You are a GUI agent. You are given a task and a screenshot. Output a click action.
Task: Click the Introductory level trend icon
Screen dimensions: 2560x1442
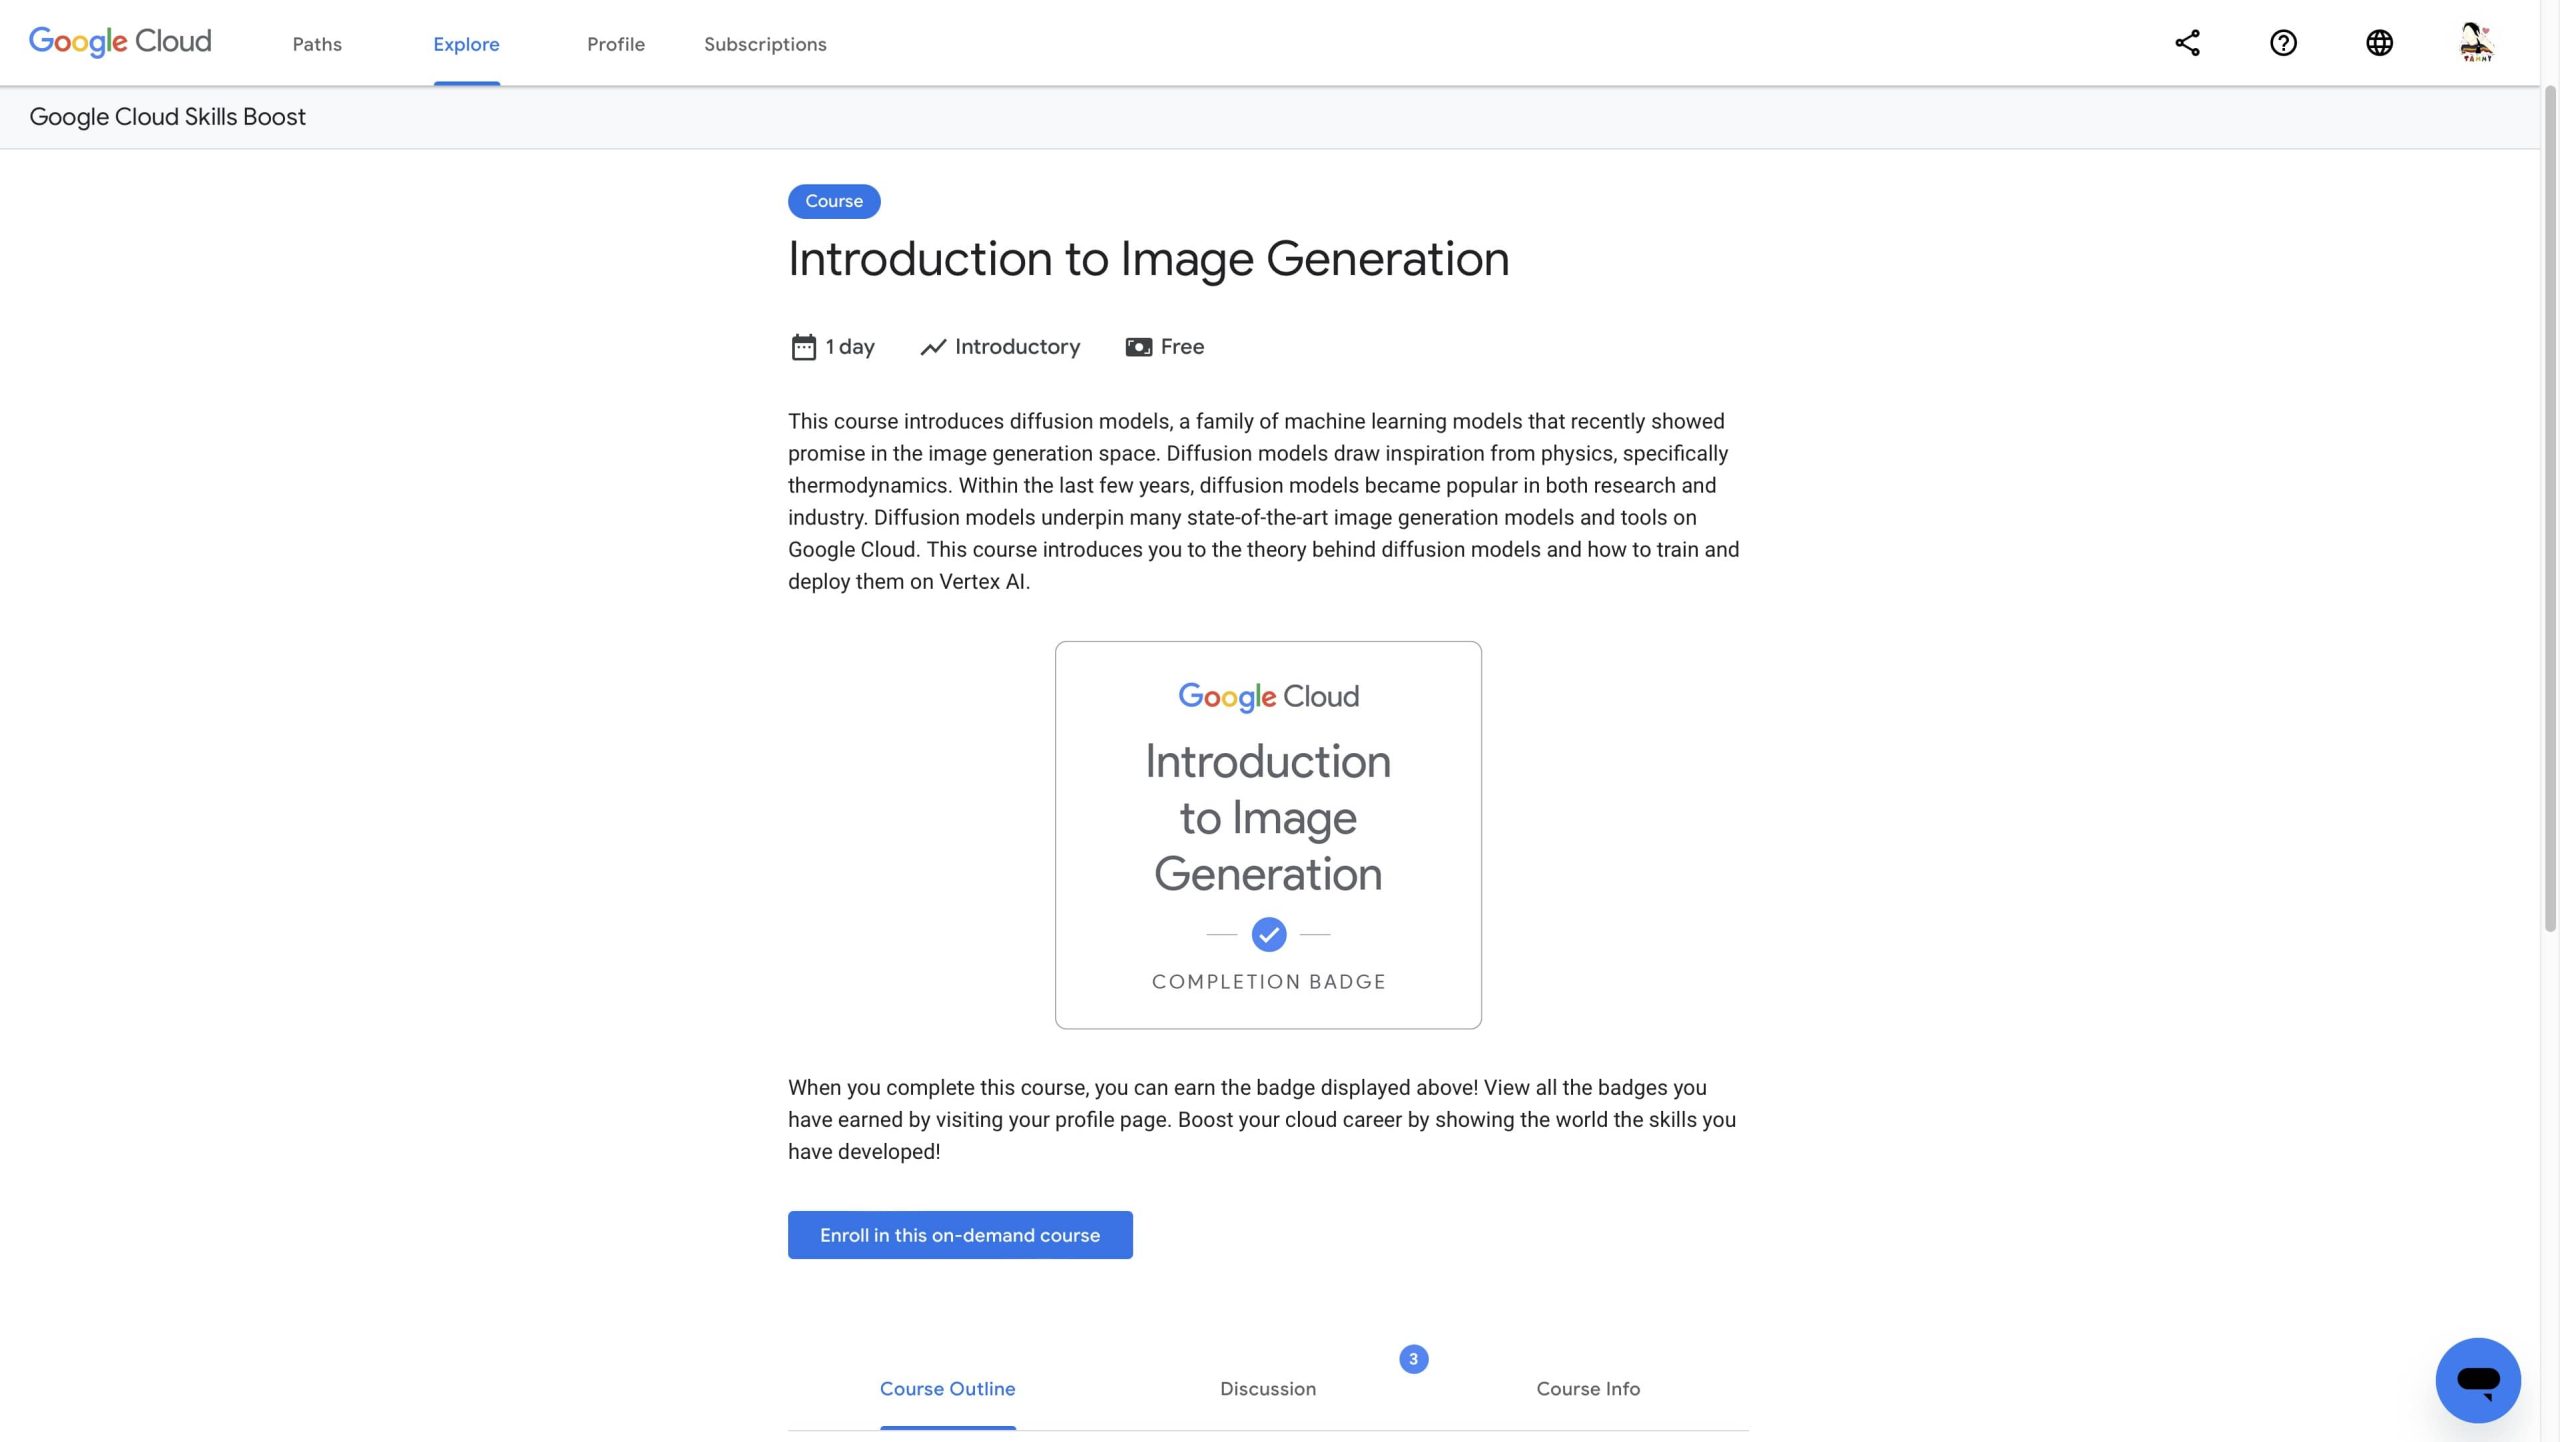pyautogui.click(x=933, y=347)
